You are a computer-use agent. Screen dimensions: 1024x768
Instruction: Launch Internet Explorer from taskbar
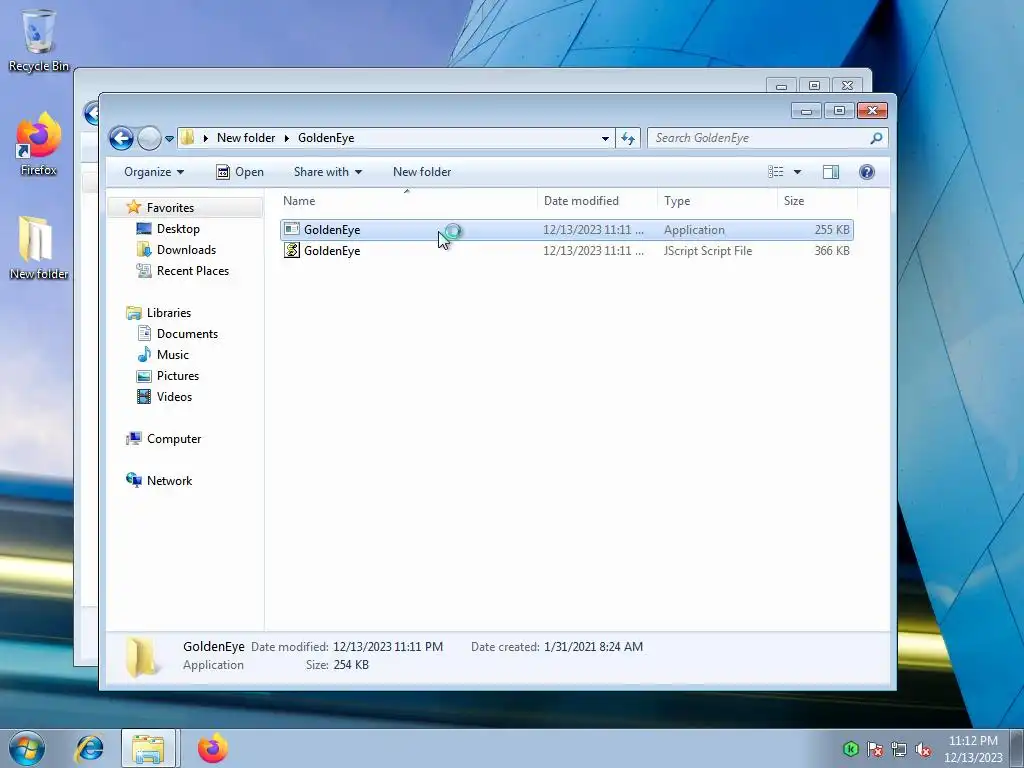89,748
